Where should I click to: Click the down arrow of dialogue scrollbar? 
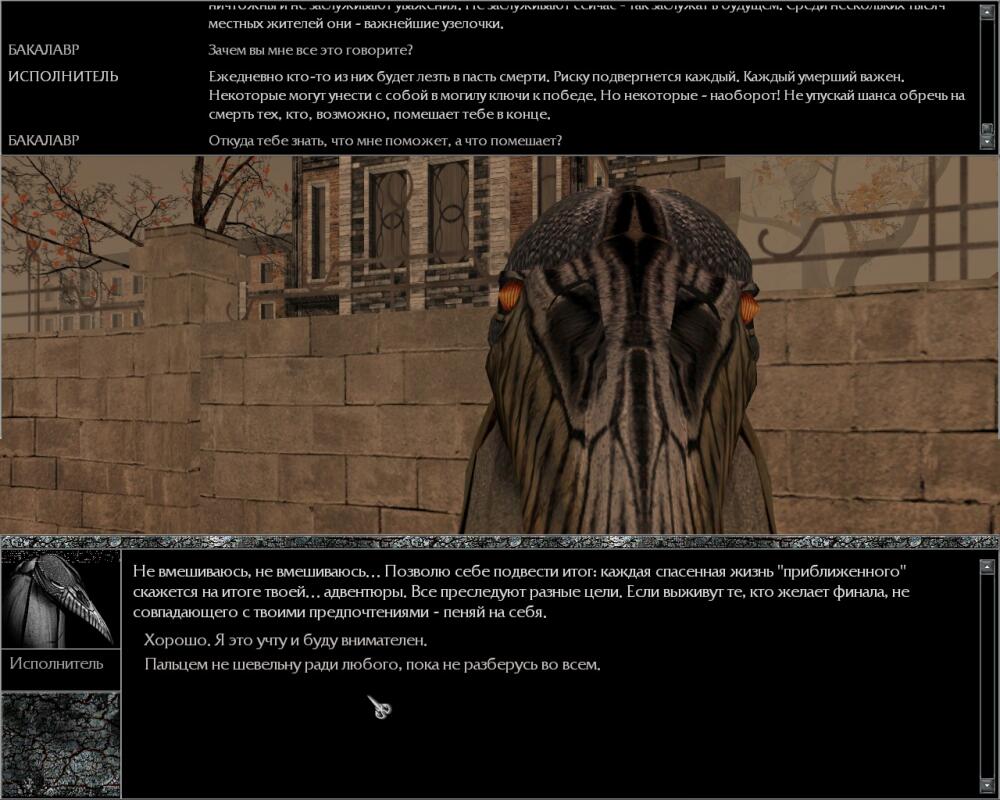coord(987,786)
